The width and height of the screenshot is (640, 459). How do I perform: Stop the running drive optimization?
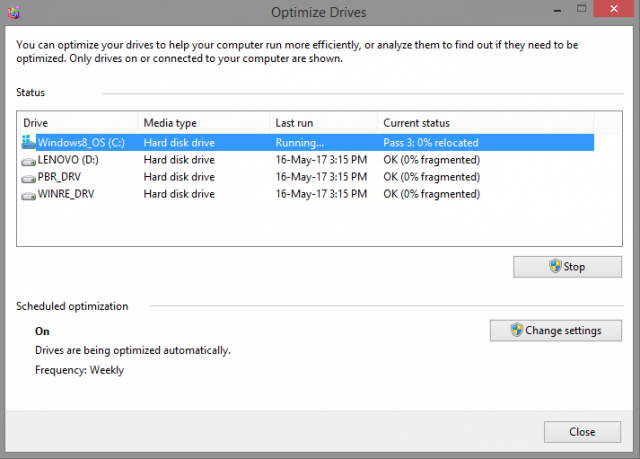pos(567,267)
